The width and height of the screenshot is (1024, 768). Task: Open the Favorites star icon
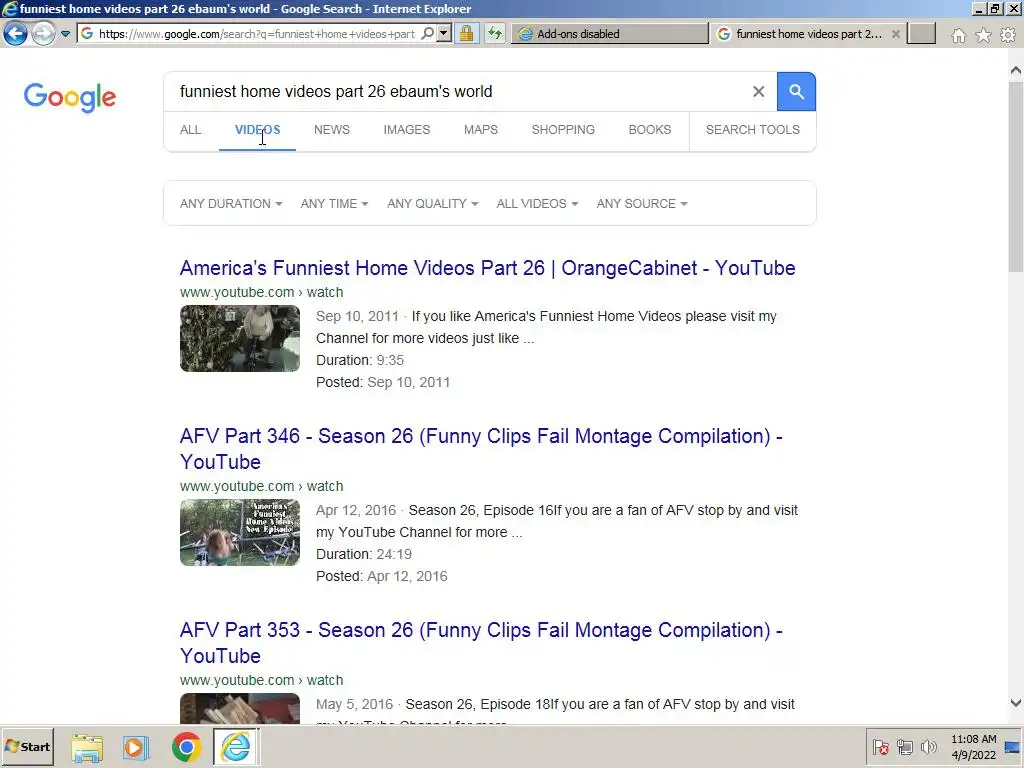[x=983, y=35]
